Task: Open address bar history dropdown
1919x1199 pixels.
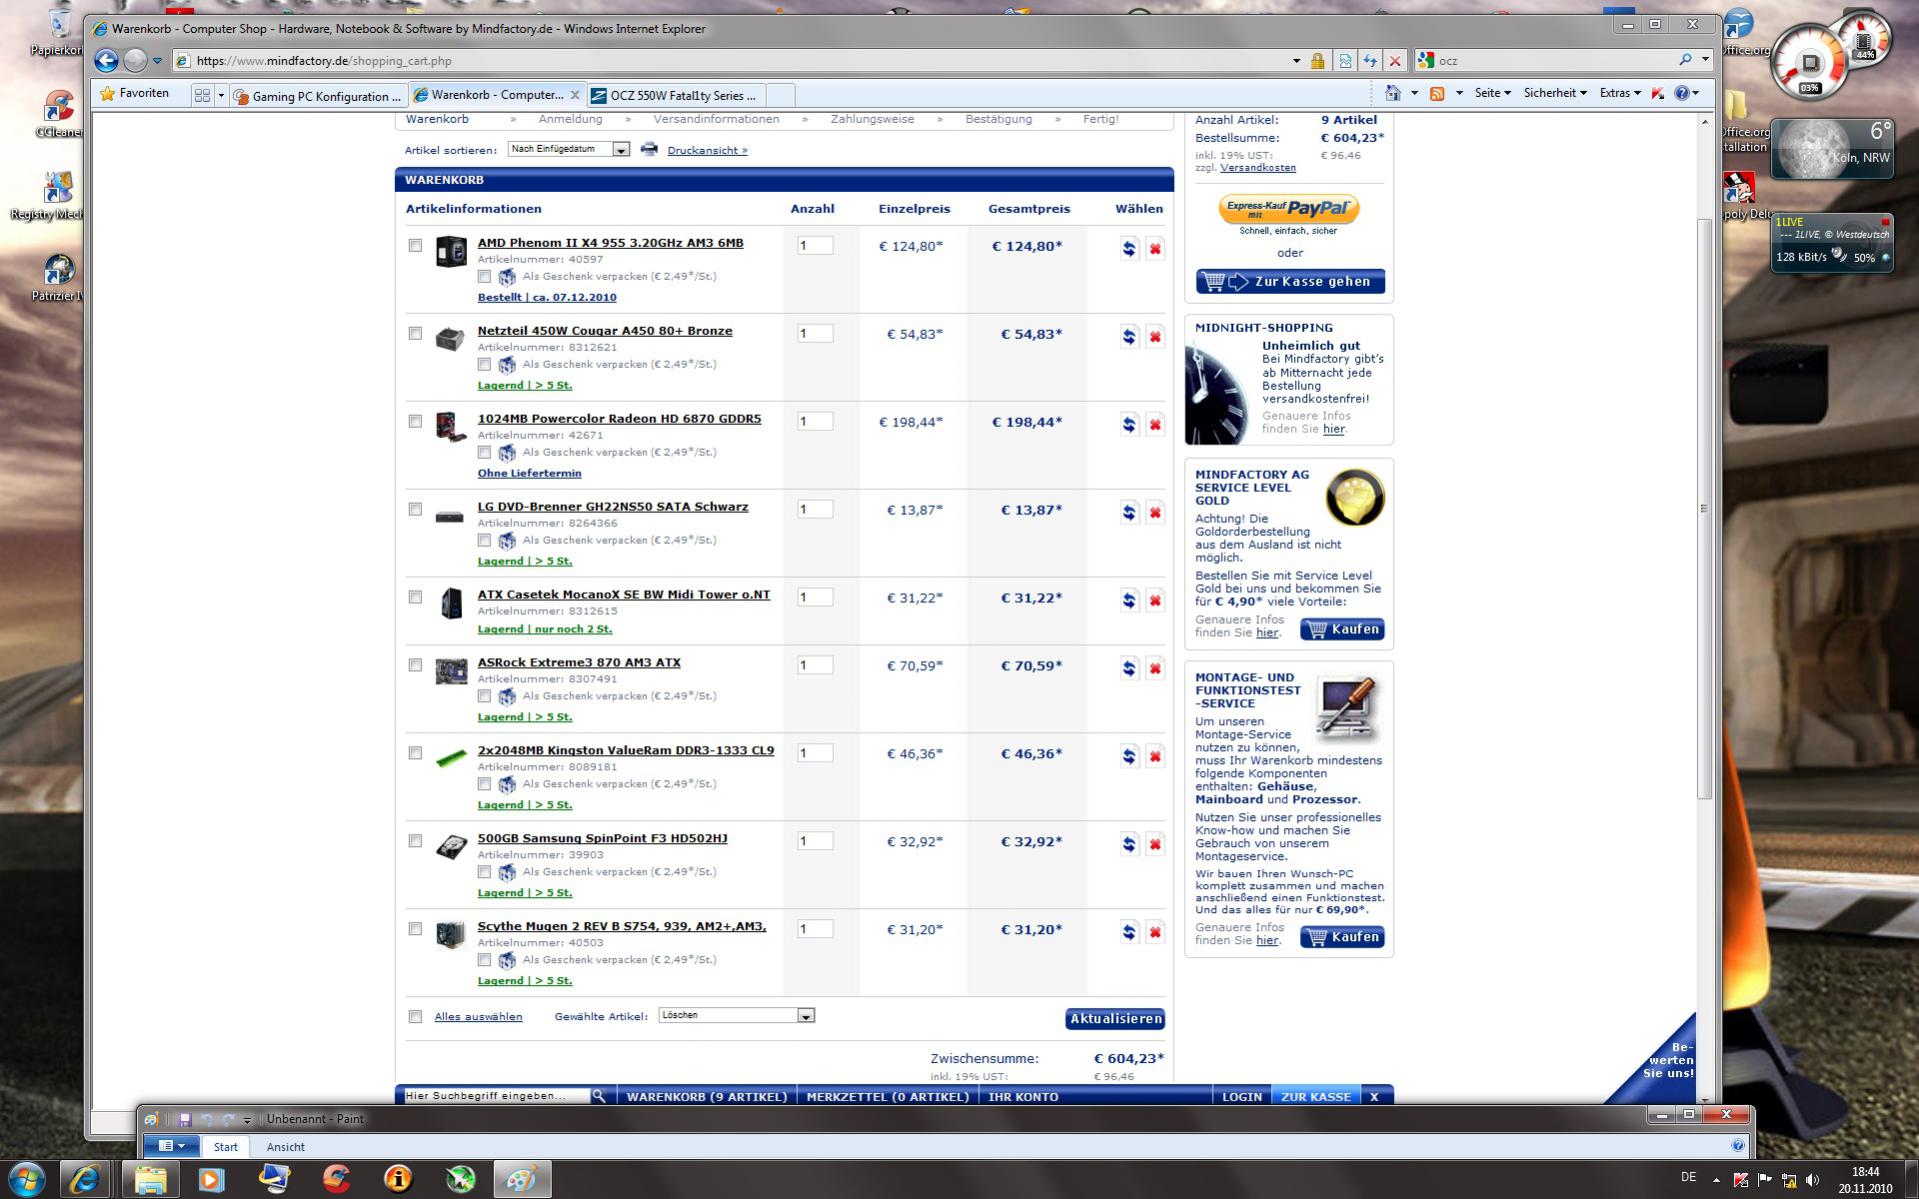Action: pyautogui.click(x=1296, y=61)
